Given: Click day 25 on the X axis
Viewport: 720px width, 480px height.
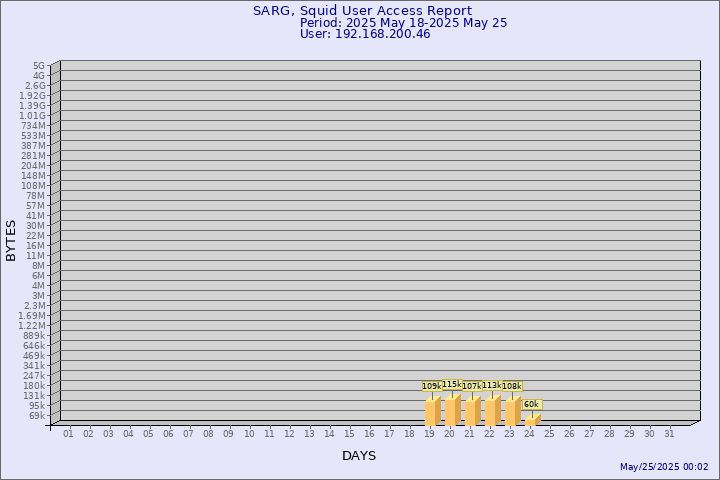Looking at the screenshot, I should click(x=549, y=434).
